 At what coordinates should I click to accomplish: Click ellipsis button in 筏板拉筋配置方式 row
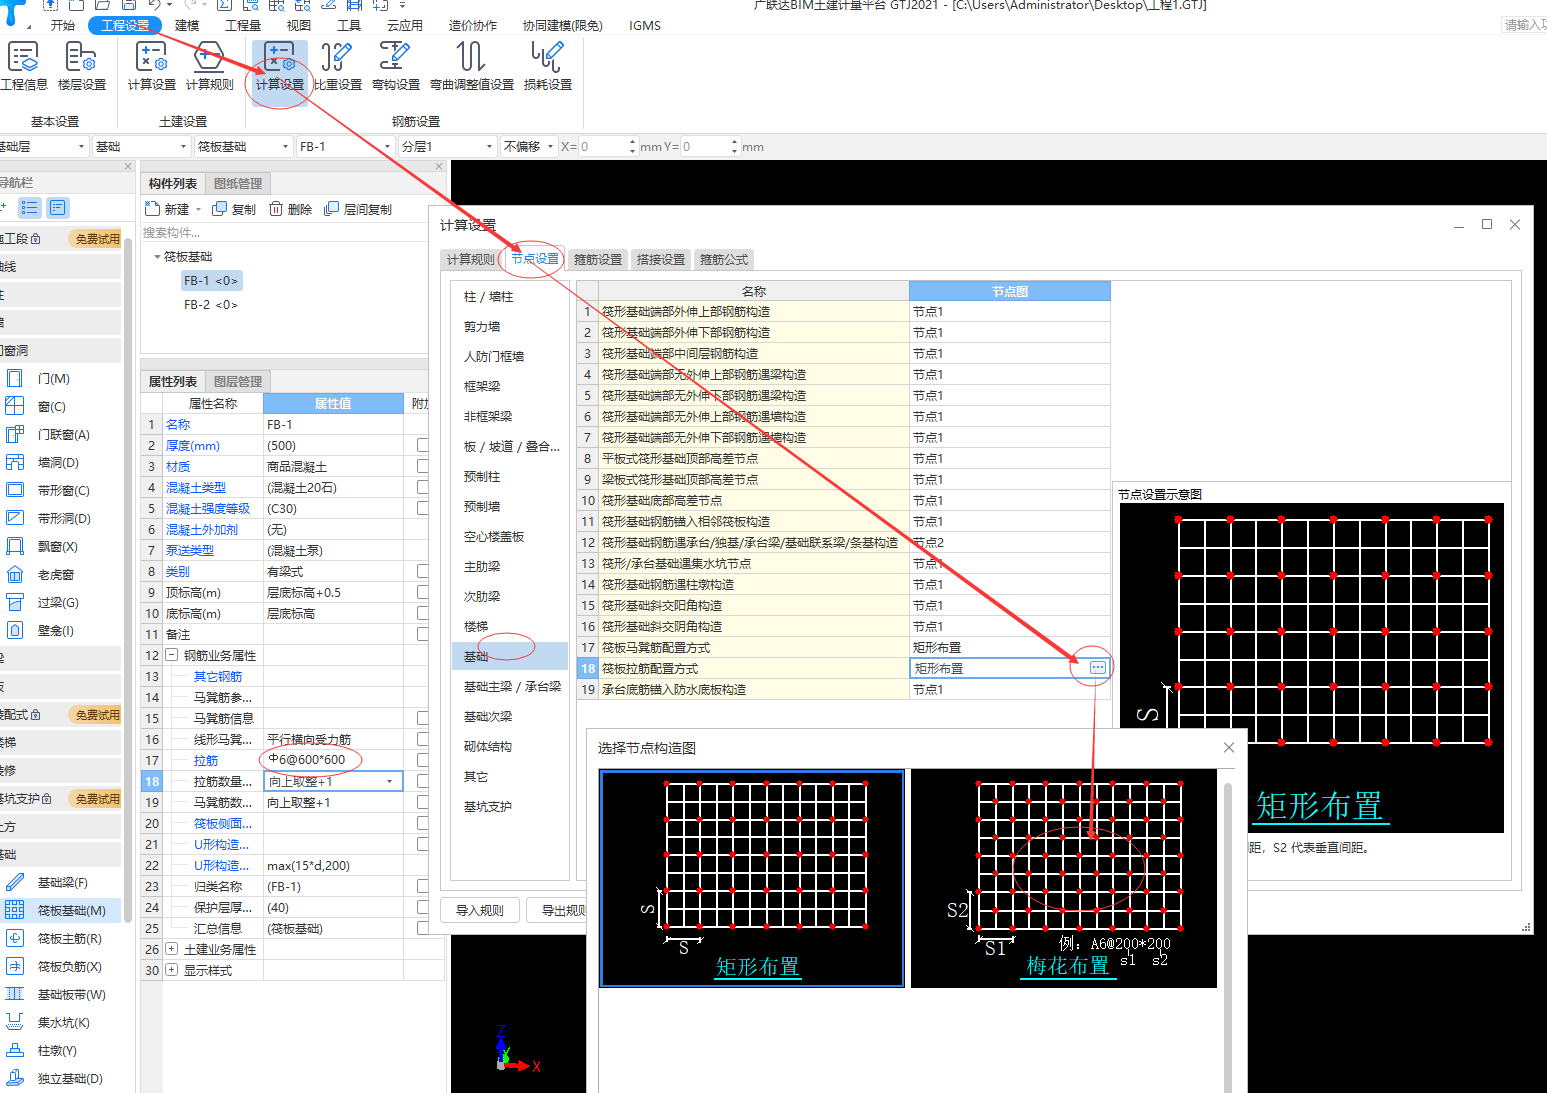coord(1098,668)
